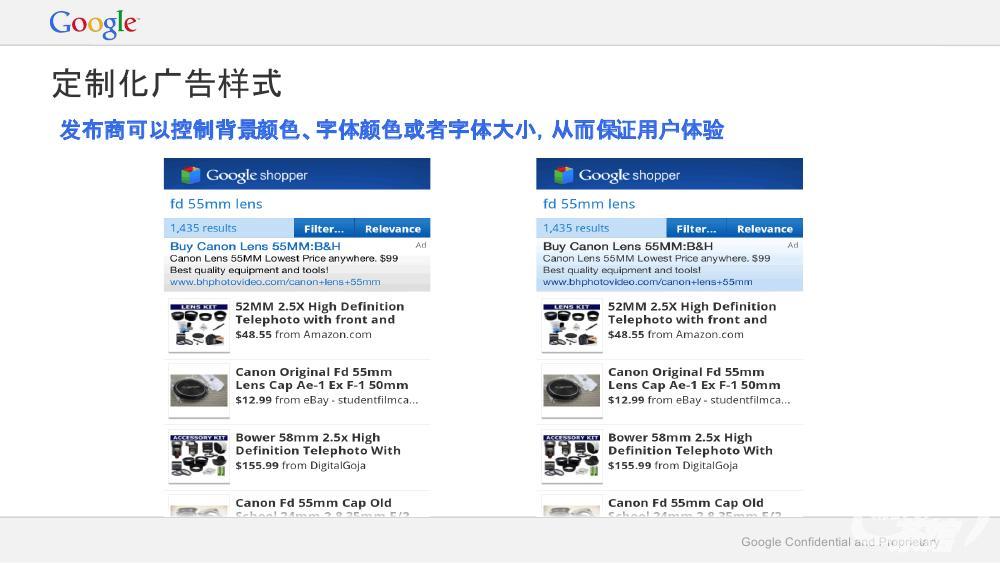Open left 52MM lens kit thumbnail
Viewport: 1000px width, 563px height.
pyautogui.click(x=199, y=326)
